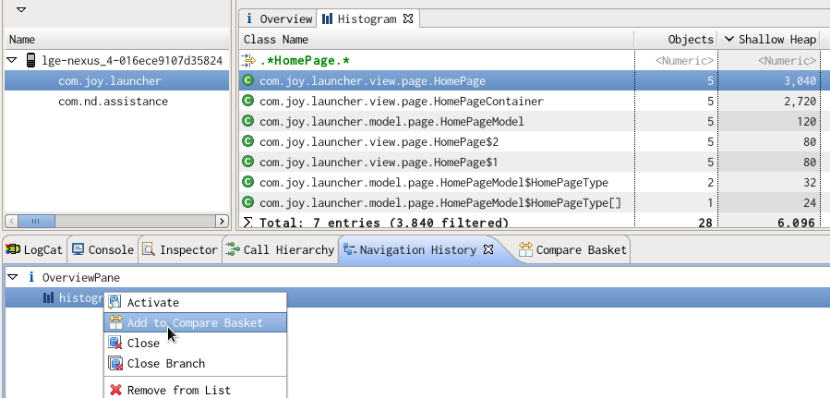Select the com.joy.launcher process
The width and height of the screenshot is (830, 398).
click(116, 80)
